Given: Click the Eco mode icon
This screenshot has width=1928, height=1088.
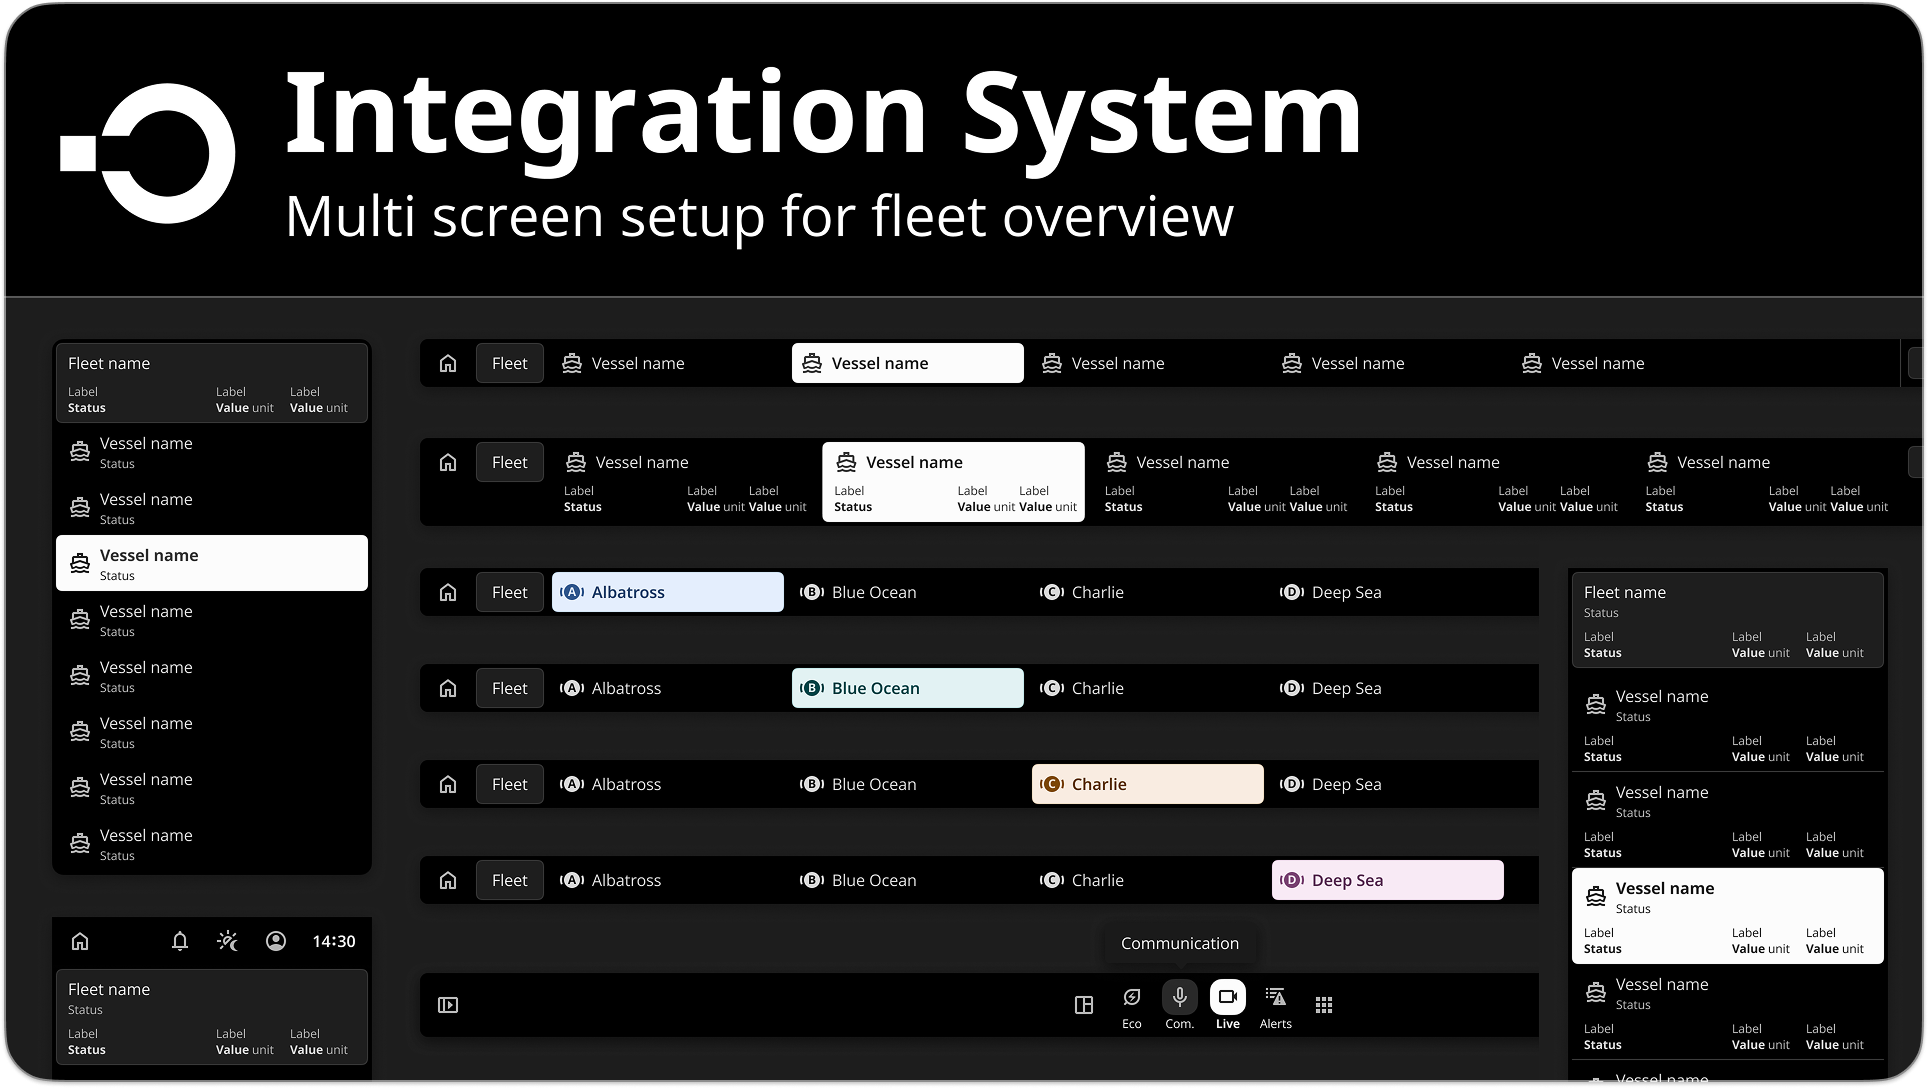Looking at the screenshot, I should 1131,997.
